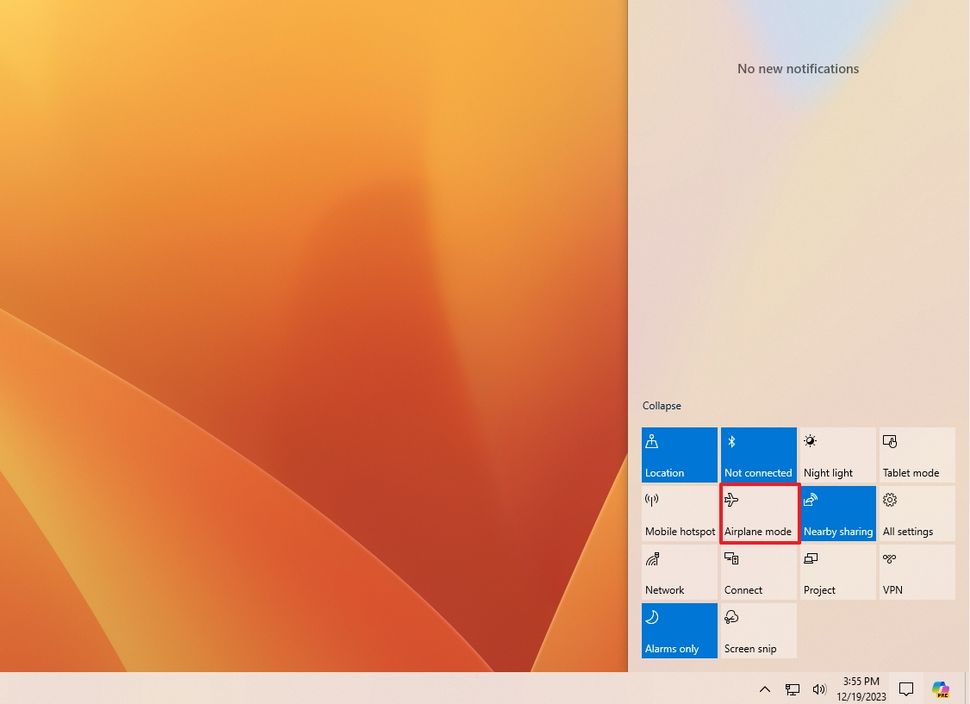This screenshot has height=704, width=970.
Task: Toggle Mobile hotspot
Action: (678, 513)
